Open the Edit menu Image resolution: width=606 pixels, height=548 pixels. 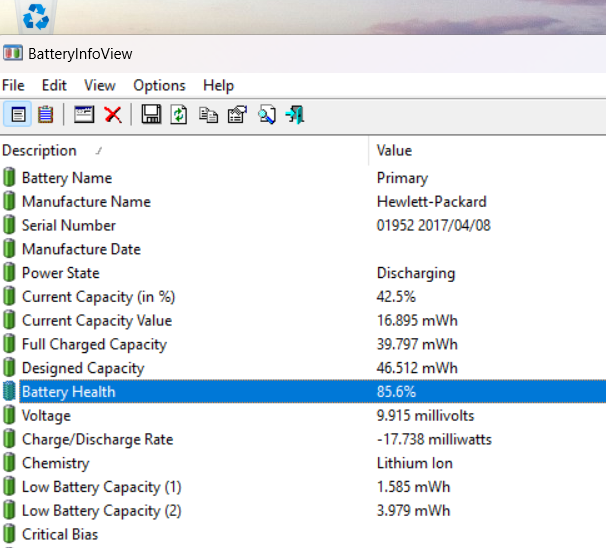pos(54,85)
